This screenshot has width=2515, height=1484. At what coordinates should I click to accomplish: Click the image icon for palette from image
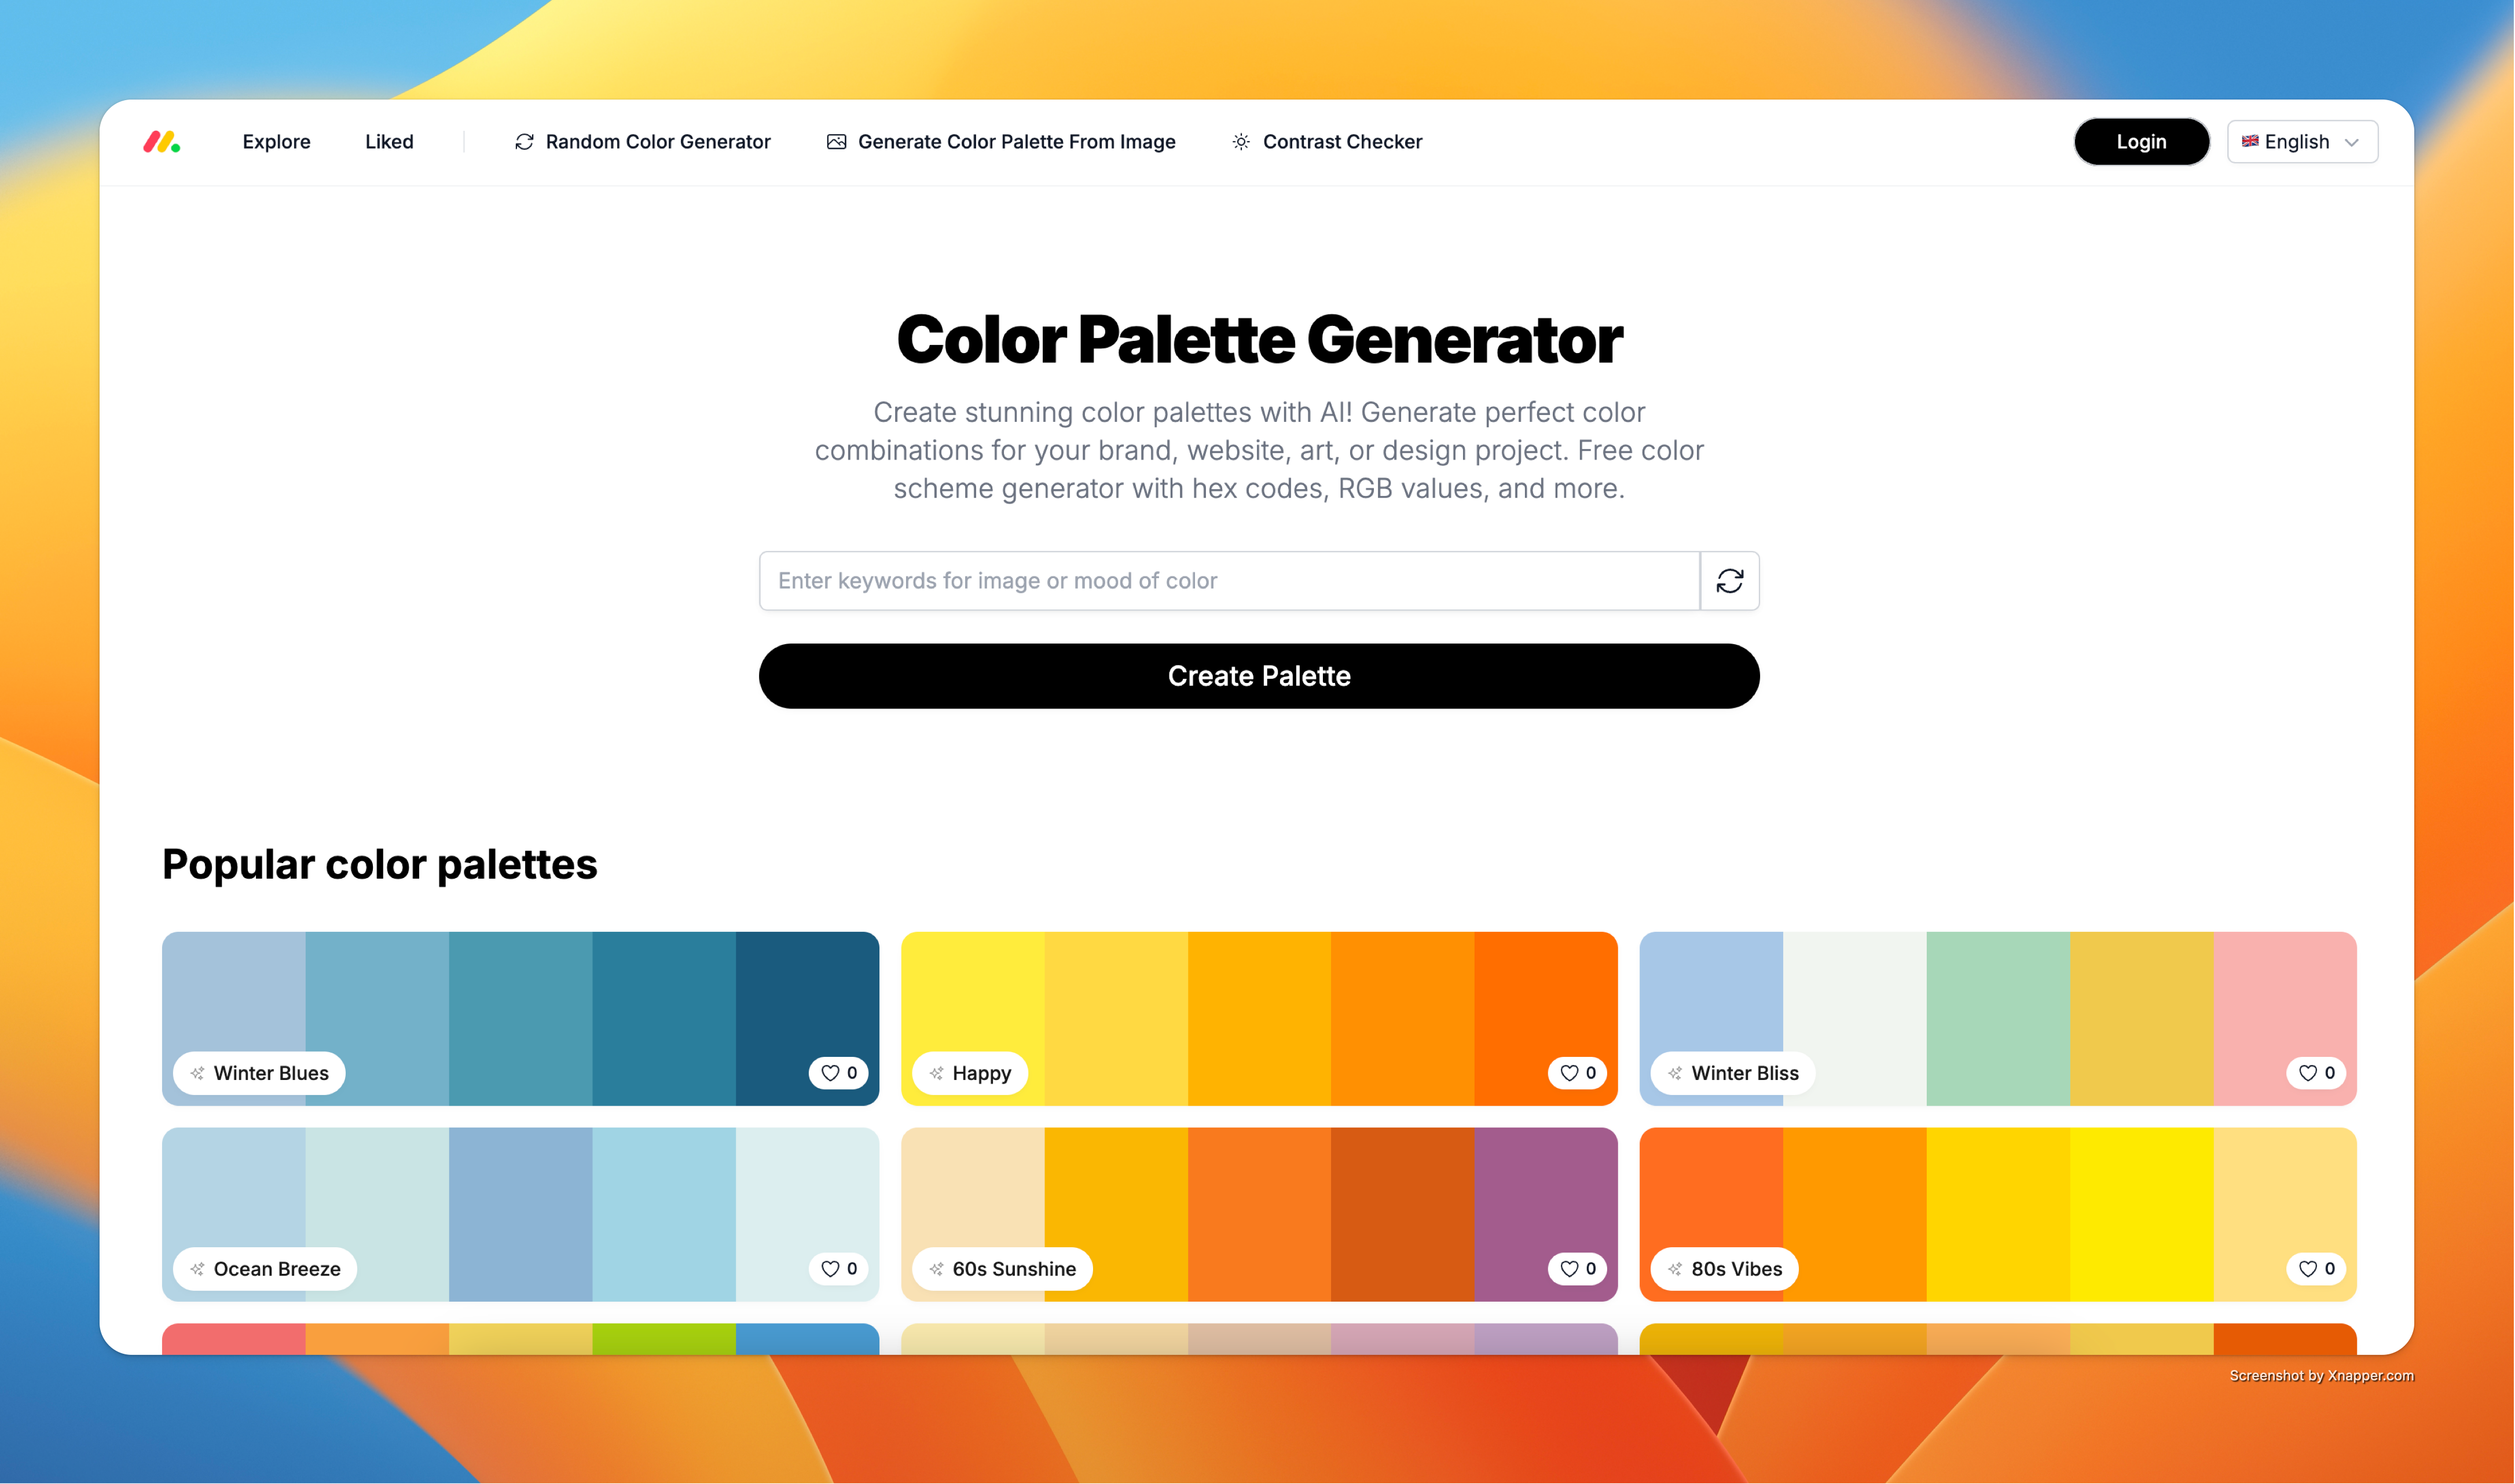[836, 142]
